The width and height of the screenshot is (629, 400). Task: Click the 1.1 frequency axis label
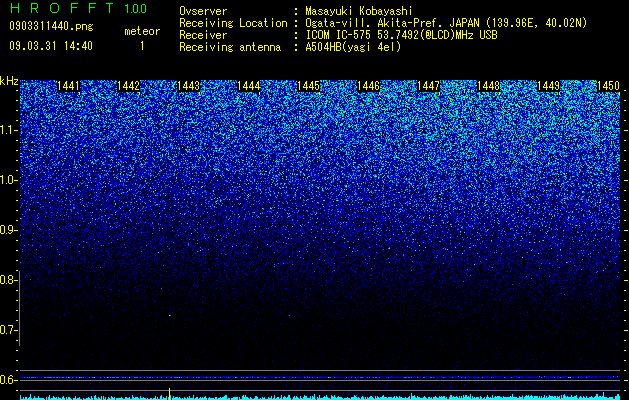click(9, 130)
